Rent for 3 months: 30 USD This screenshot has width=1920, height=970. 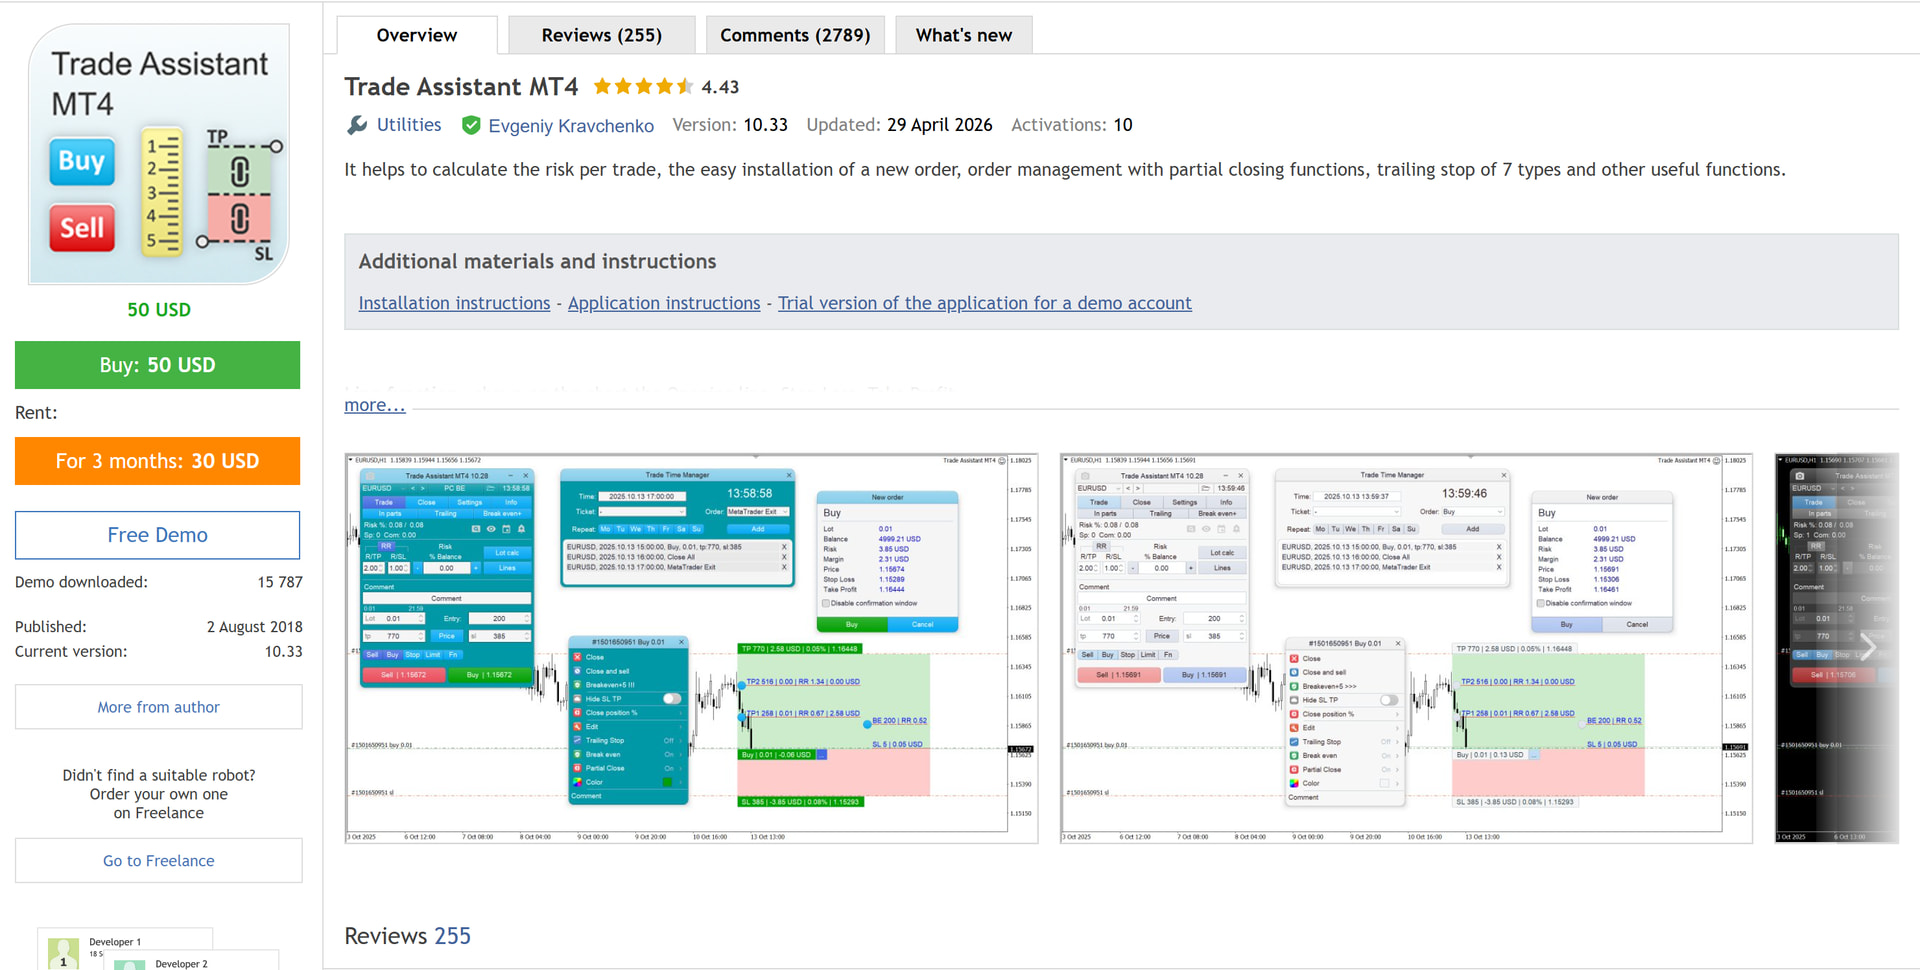click(x=158, y=461)
